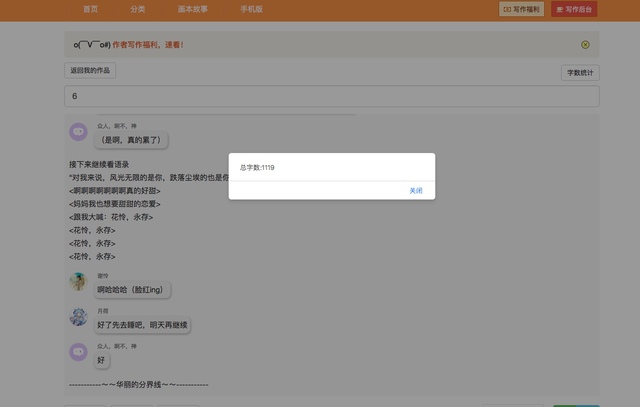Click the 华丽的分界线 divider text line
The image size is (640, 407).
(138, 384)
